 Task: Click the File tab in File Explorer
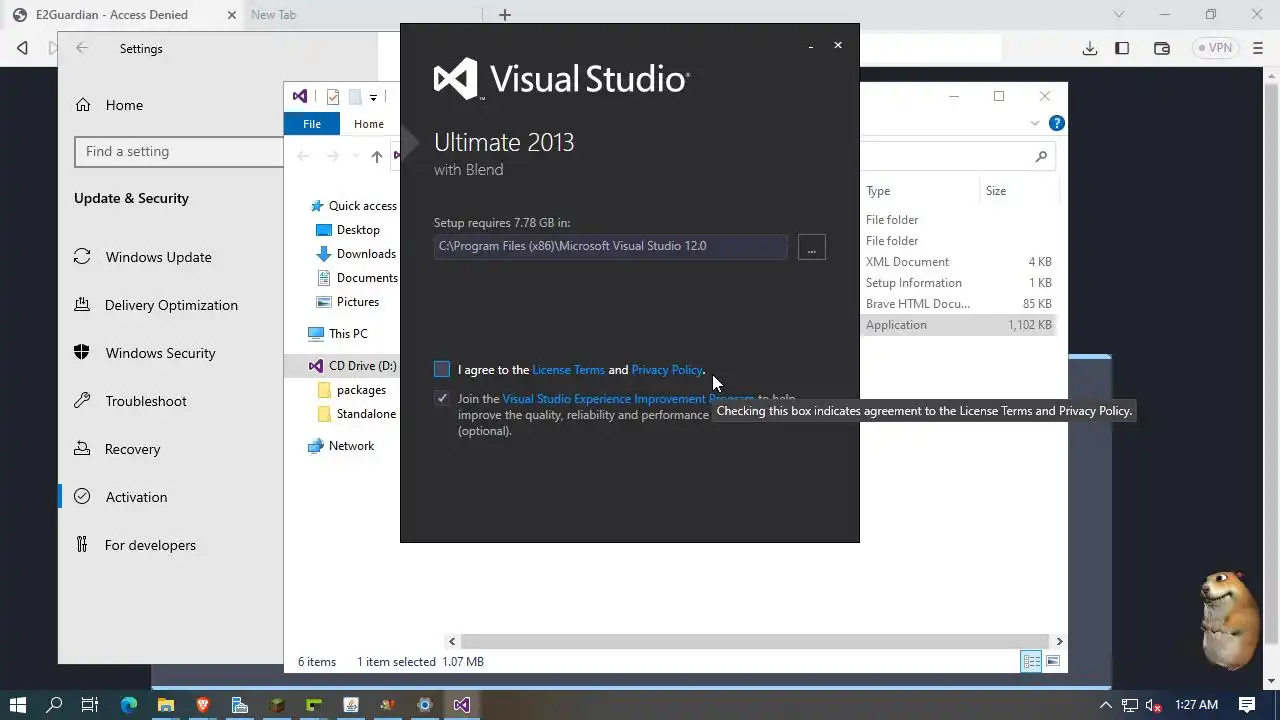312,124
